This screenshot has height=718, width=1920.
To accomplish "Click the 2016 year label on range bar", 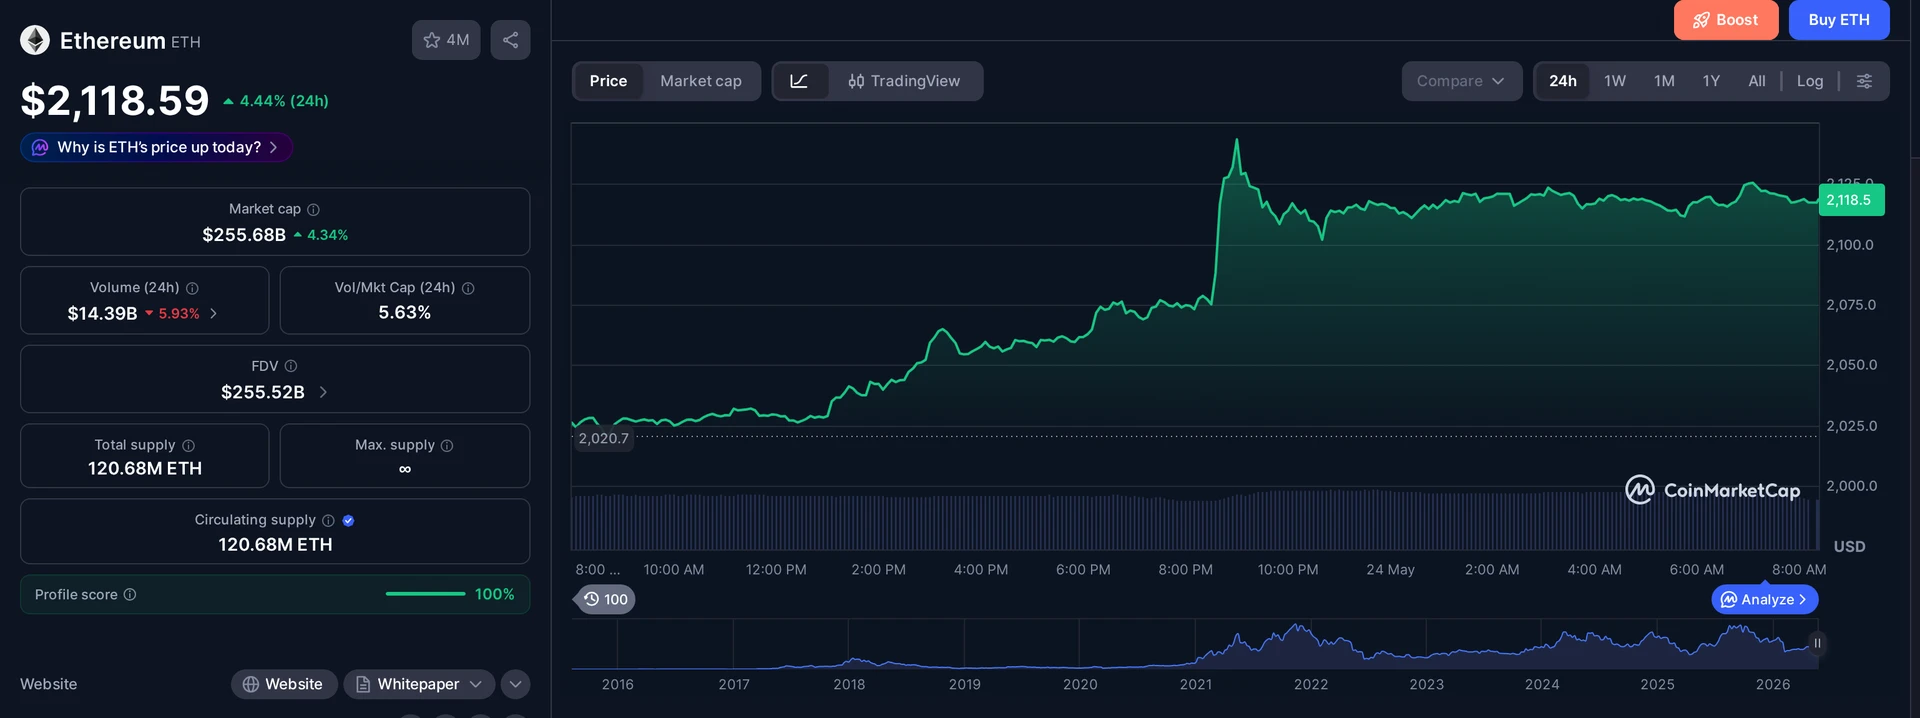I will coord(618,684).
